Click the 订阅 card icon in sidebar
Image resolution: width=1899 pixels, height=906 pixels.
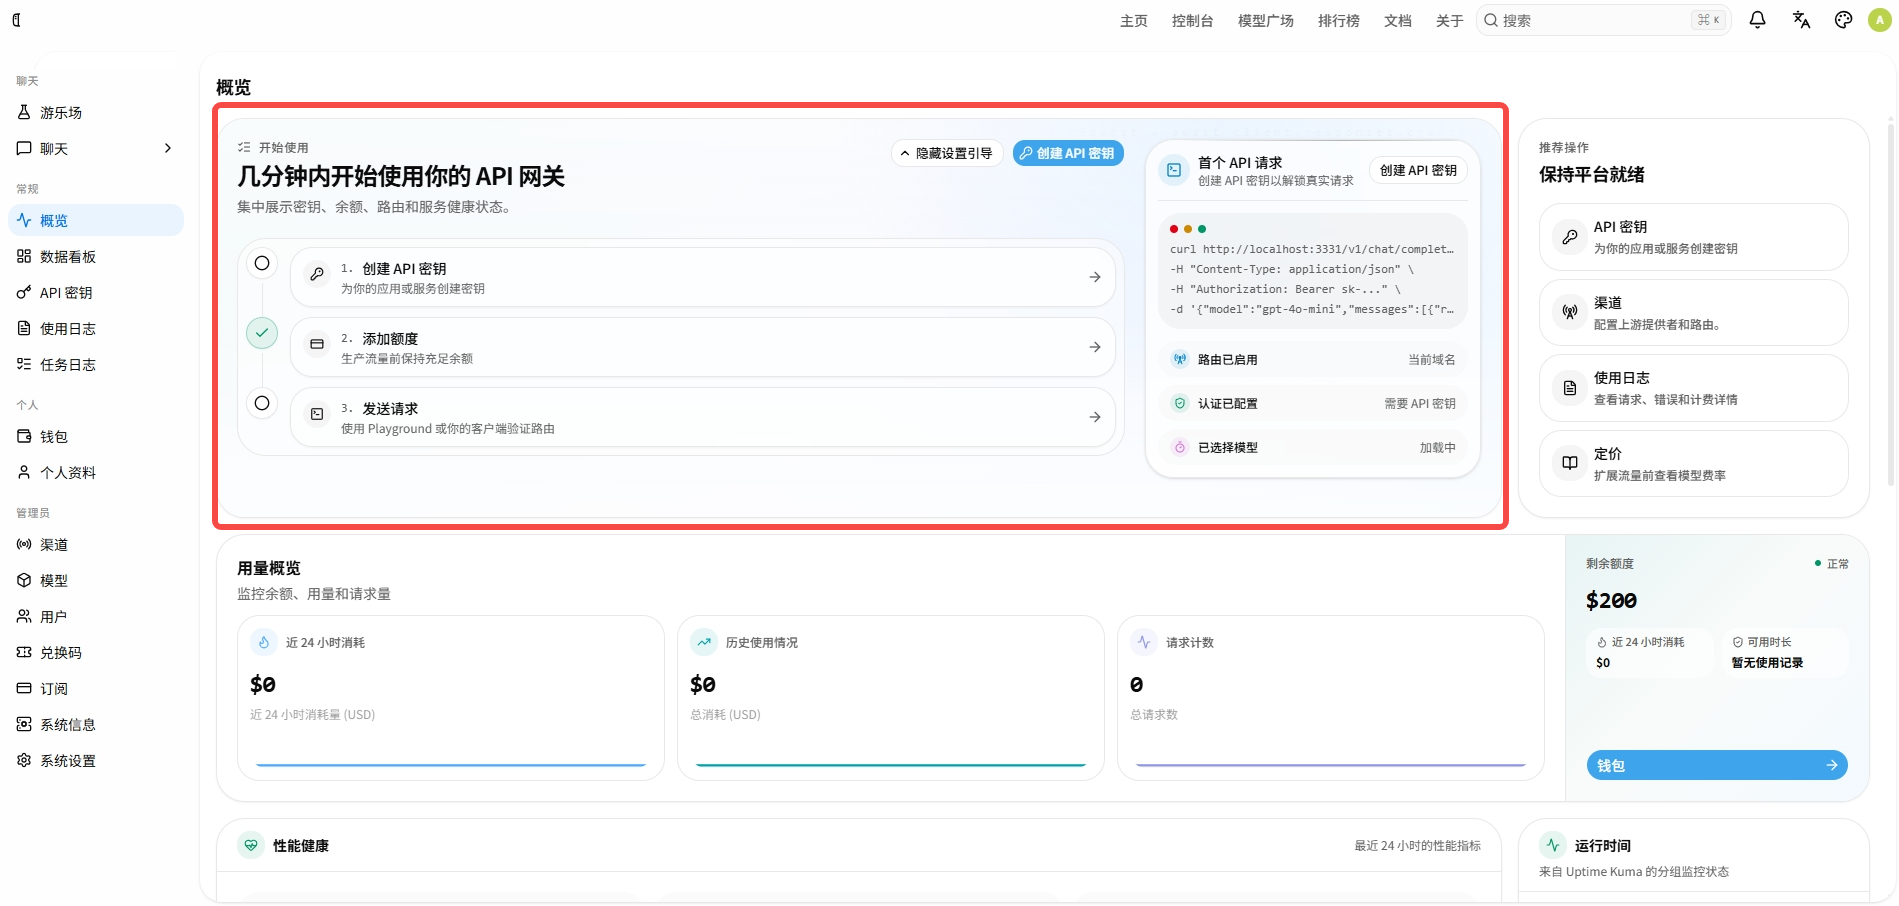pyautogui.click(x=24, y=688)
